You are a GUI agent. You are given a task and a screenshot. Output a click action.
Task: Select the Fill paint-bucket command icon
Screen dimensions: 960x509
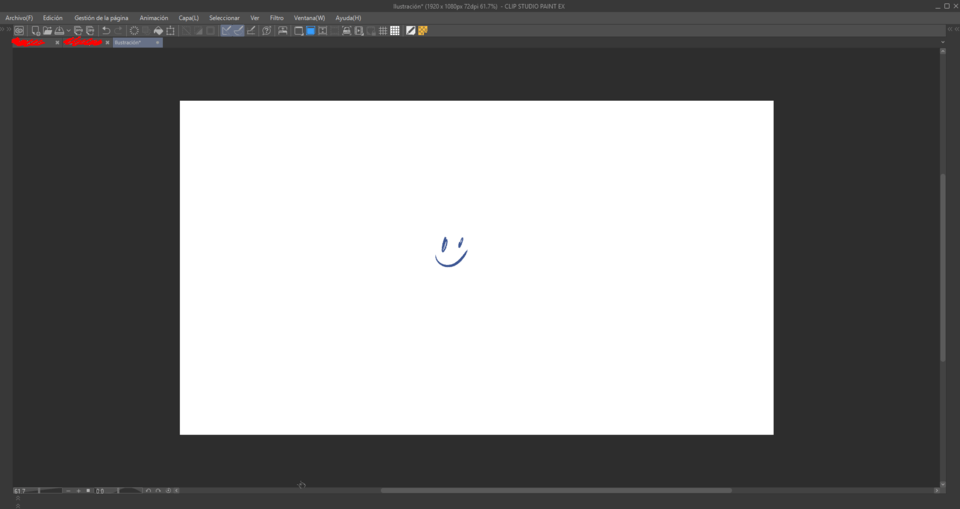point(158,31)
